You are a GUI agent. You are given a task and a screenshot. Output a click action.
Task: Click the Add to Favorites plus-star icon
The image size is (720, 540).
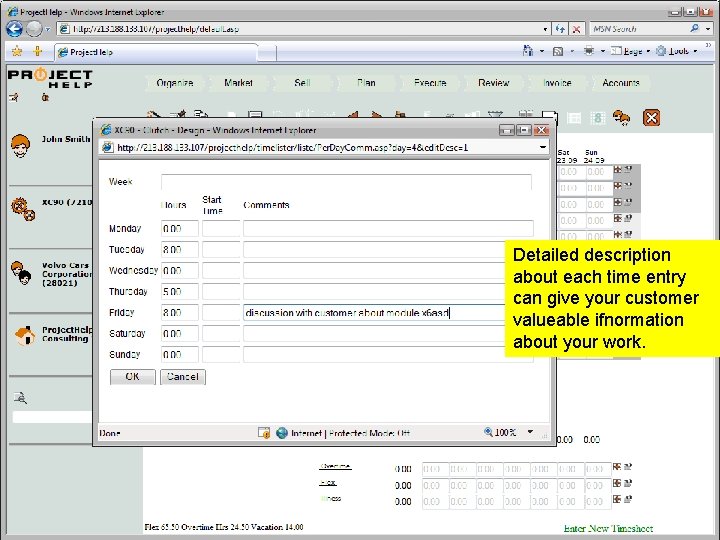38,51
